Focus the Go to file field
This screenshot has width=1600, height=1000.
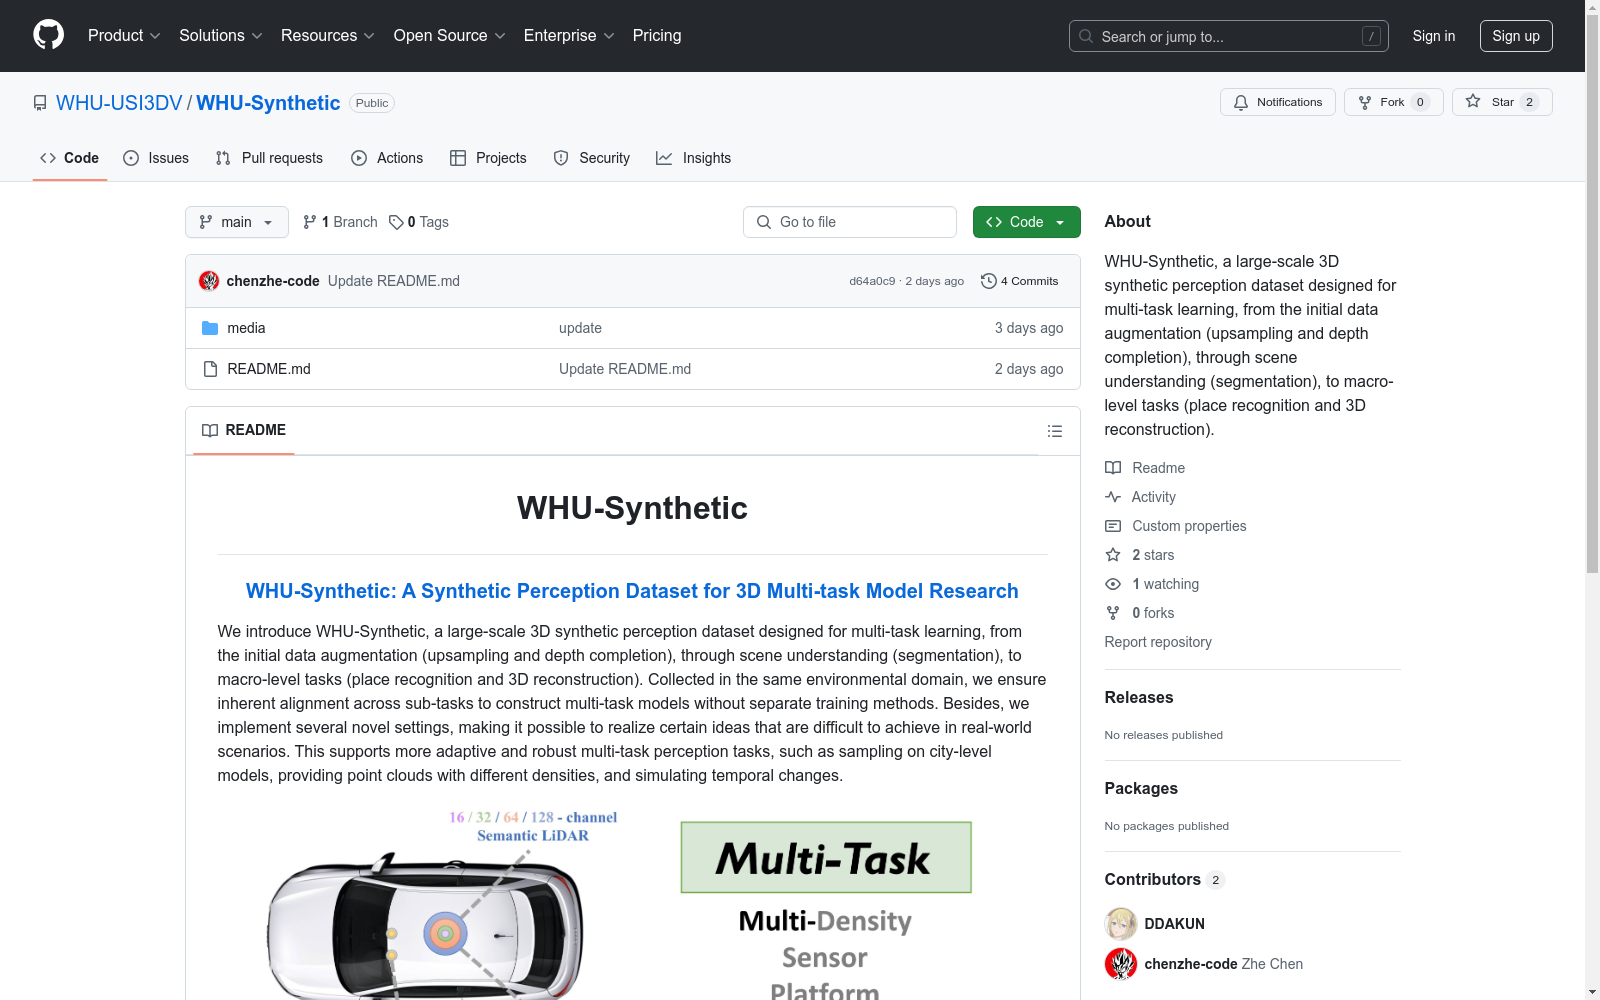point(850,222)
